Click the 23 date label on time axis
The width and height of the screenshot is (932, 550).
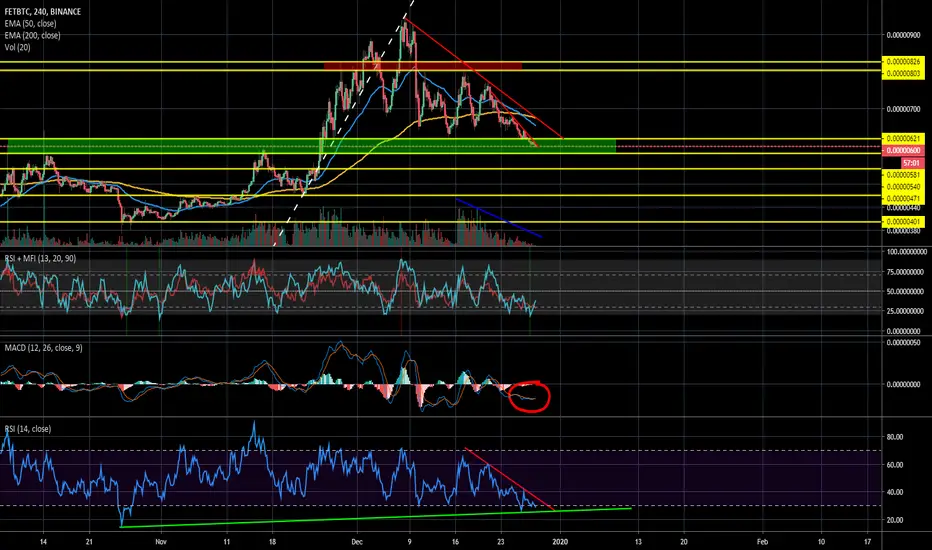[500, 542]
